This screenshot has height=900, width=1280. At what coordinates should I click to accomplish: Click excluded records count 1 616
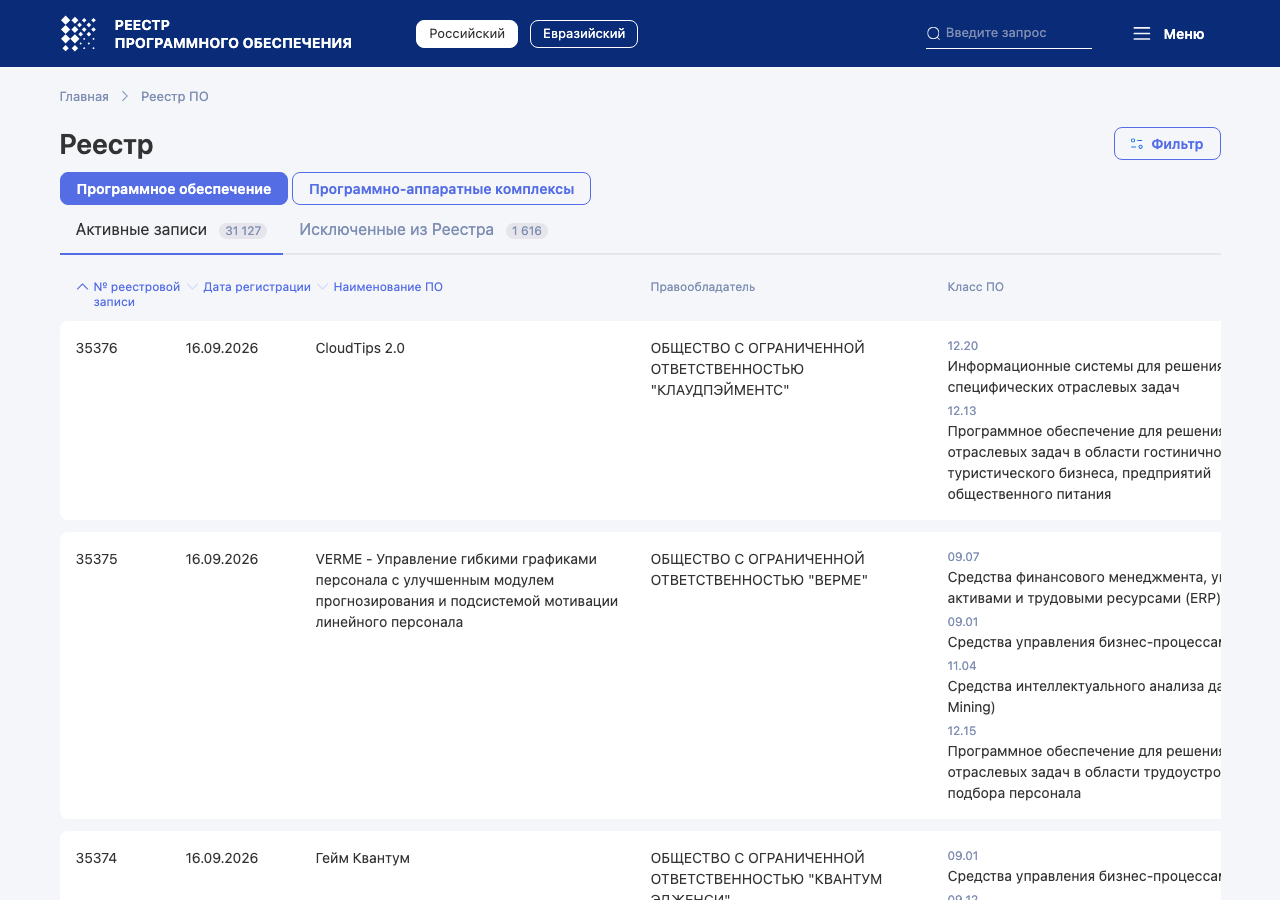527,231
